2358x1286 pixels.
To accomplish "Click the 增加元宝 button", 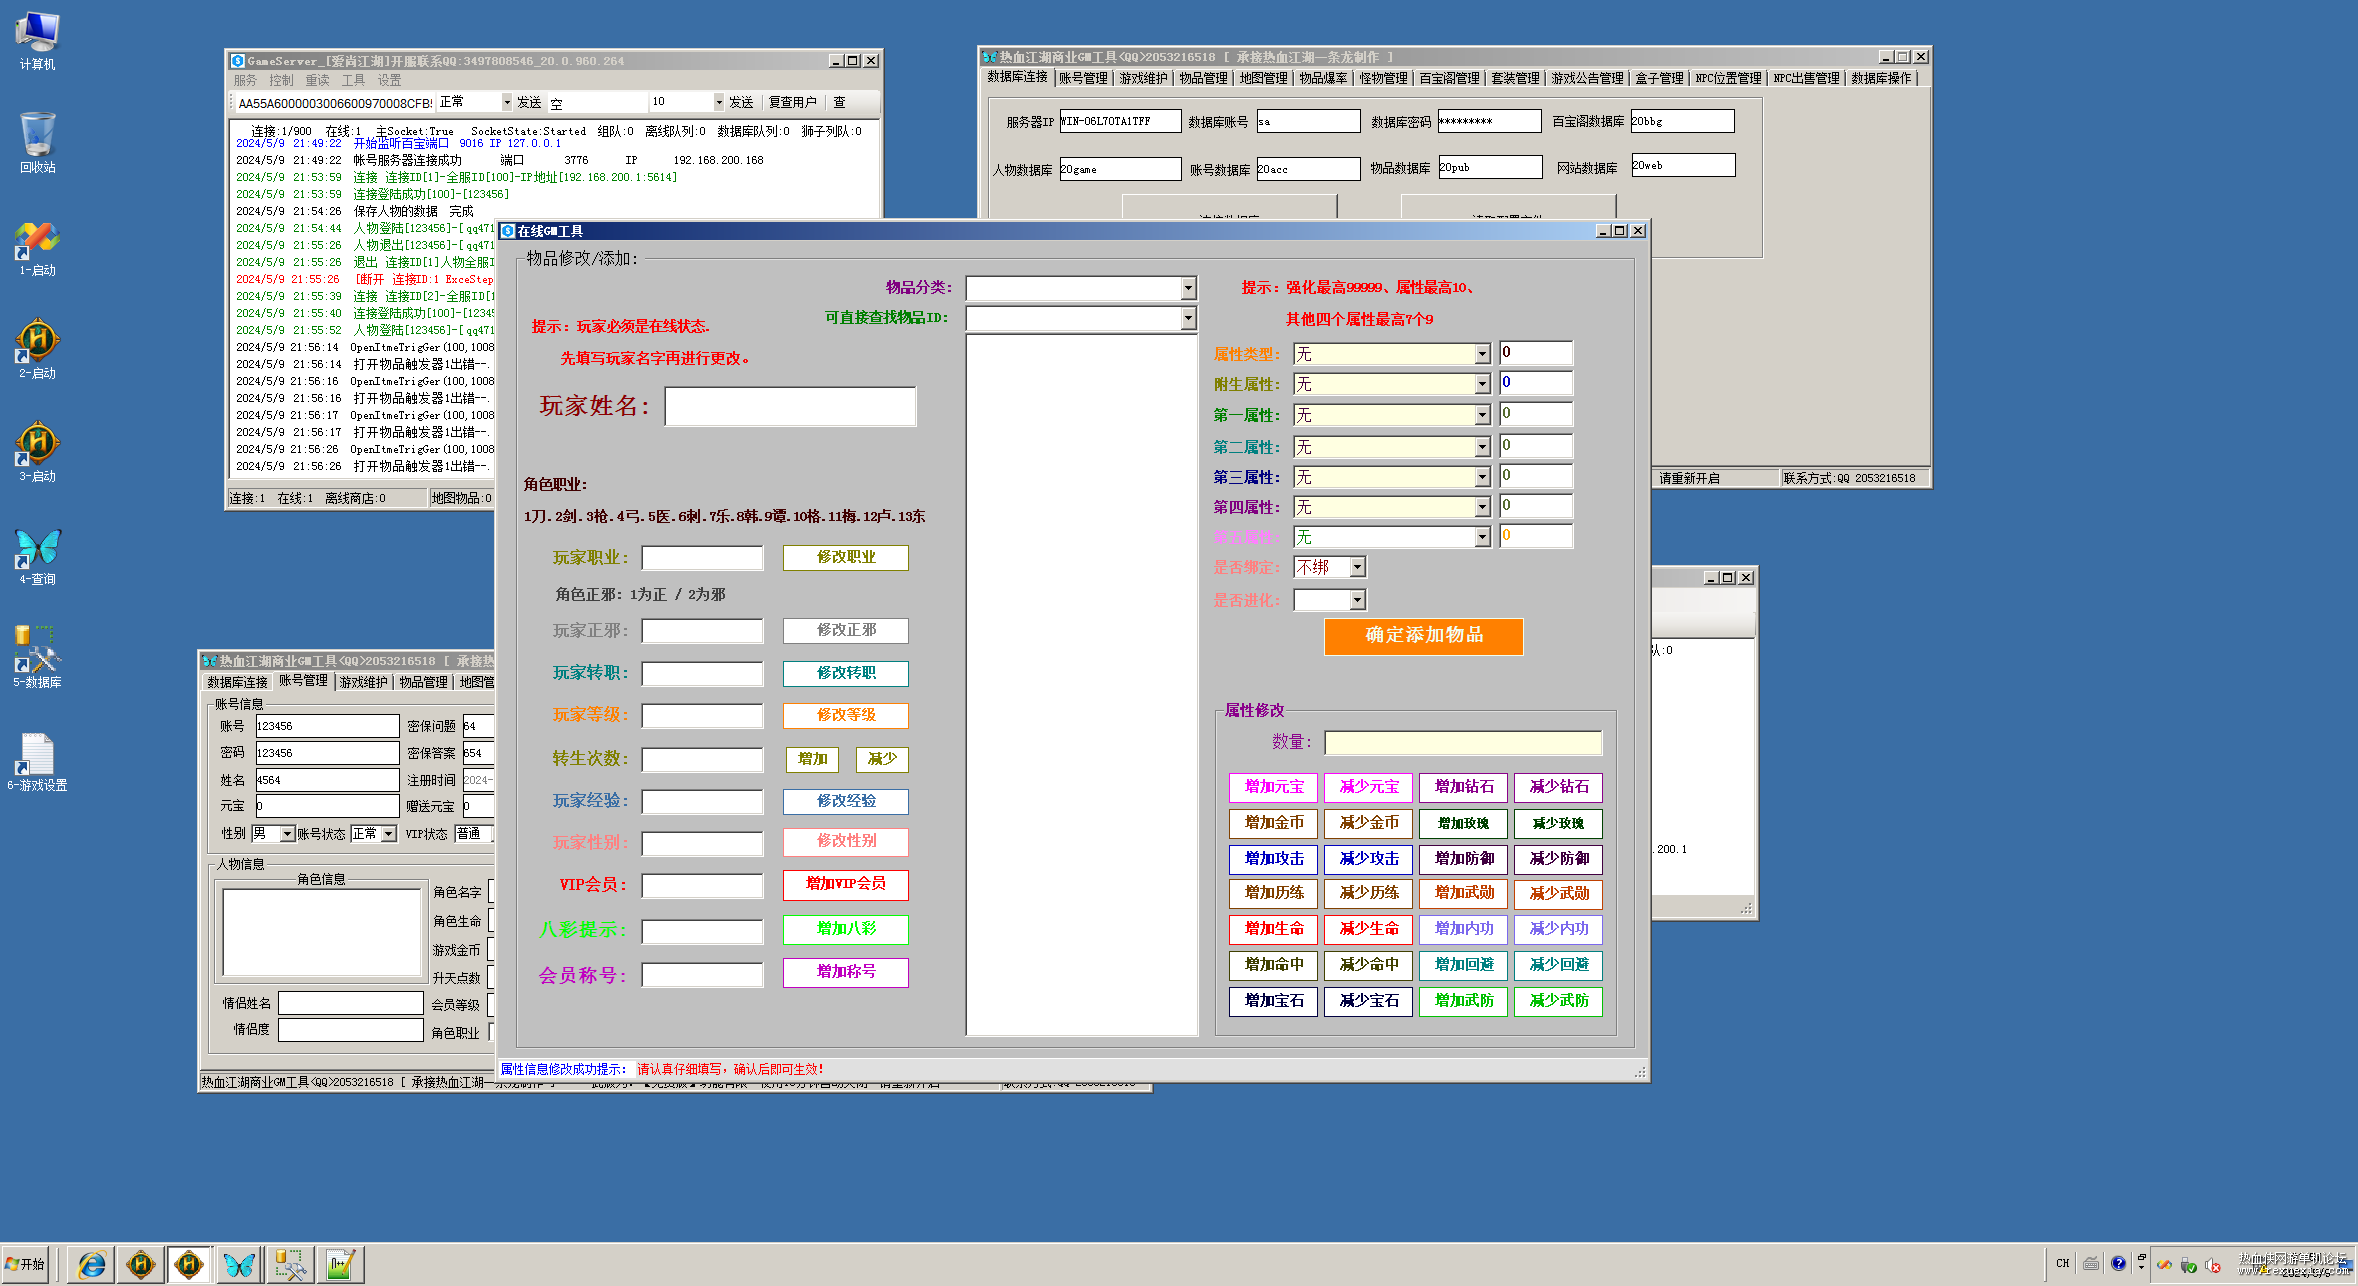I will [1273, 788].
